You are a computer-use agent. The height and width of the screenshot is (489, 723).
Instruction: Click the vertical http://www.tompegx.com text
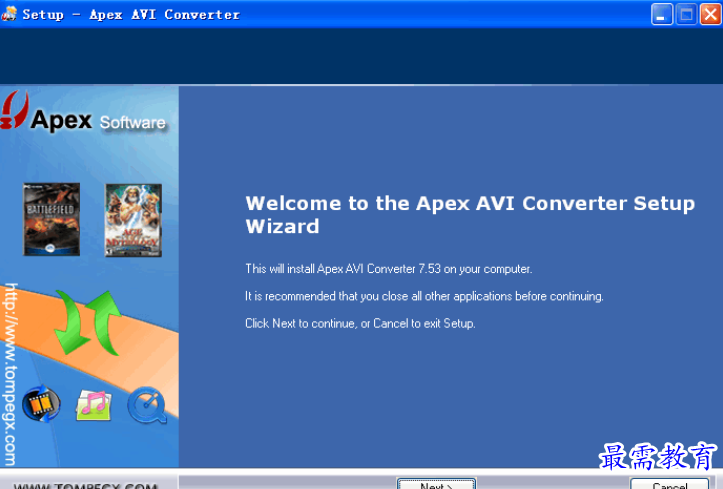point(10,374)
